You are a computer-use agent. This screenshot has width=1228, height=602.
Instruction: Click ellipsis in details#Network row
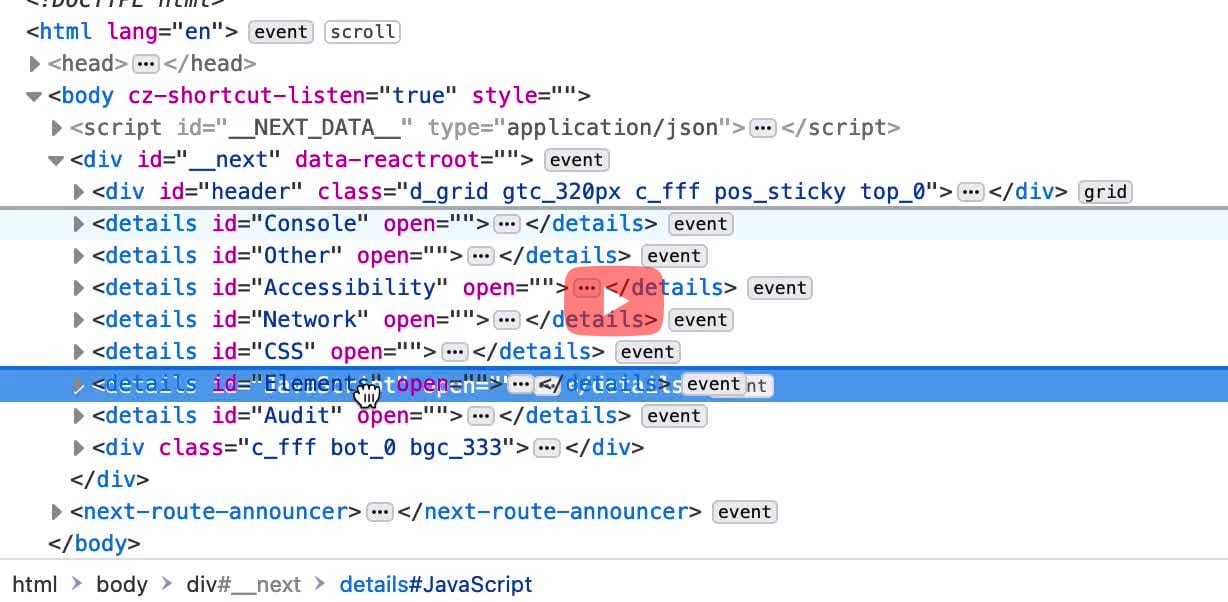point(508,320)
